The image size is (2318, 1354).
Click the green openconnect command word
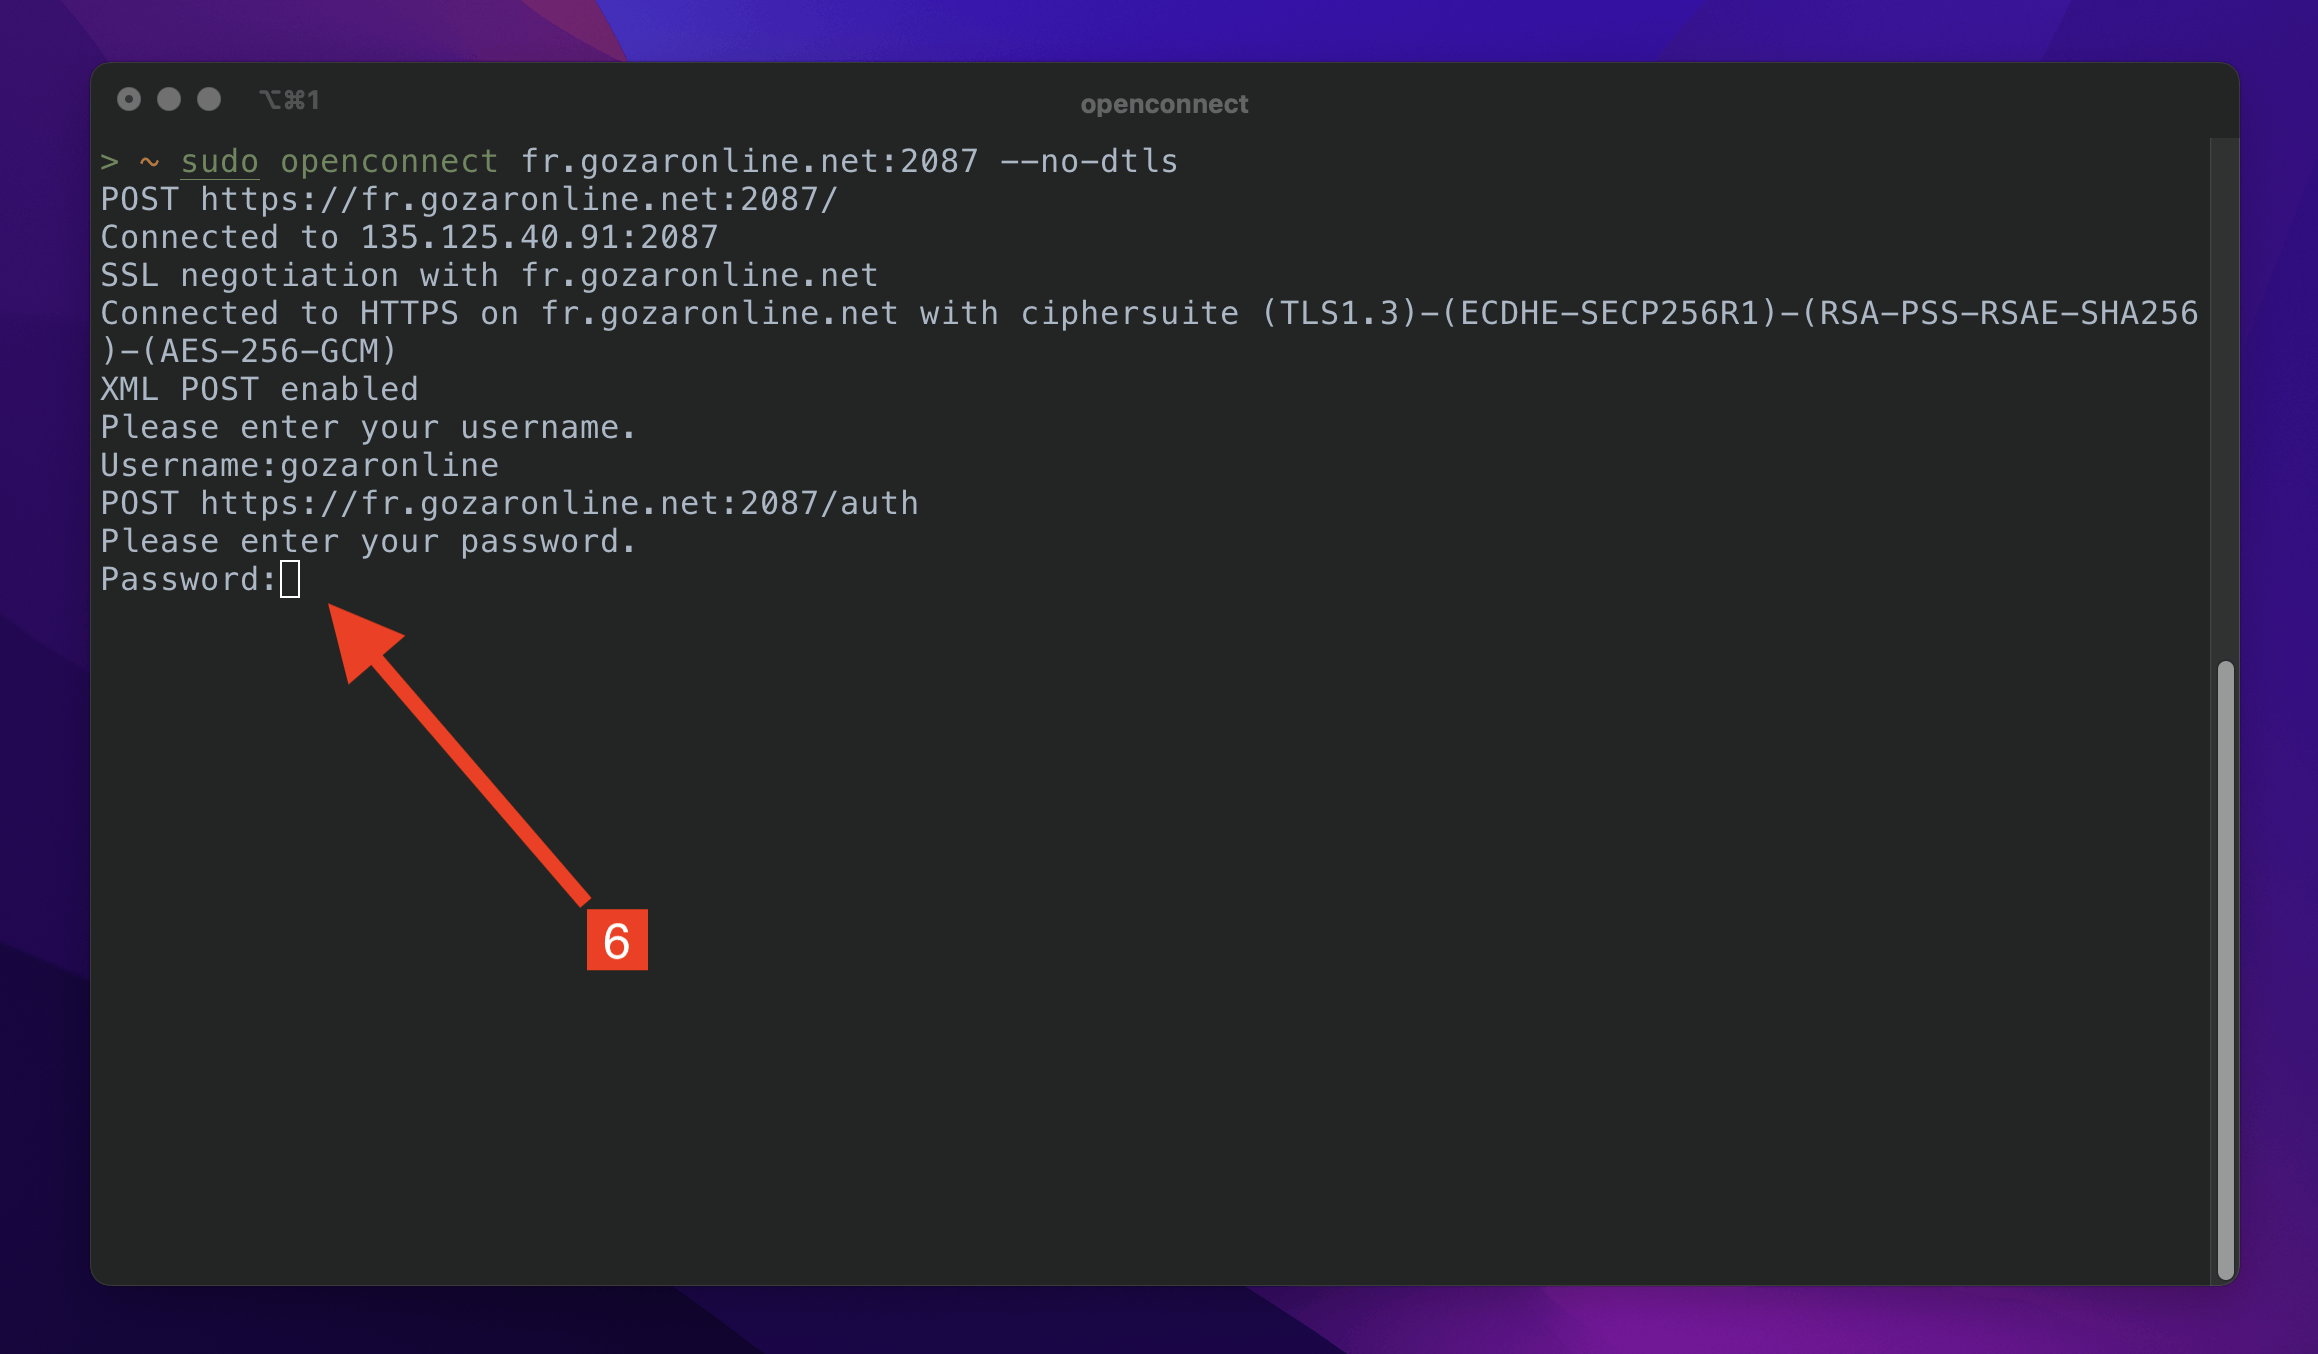pyautogui.click(x=389, y=161)
